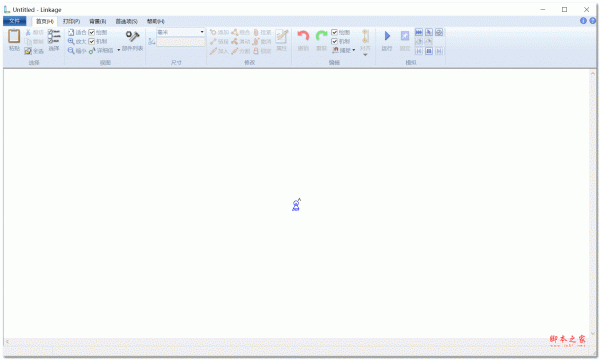Click the Paste (粘贴) clipboard icon

[x=14, y=37]
